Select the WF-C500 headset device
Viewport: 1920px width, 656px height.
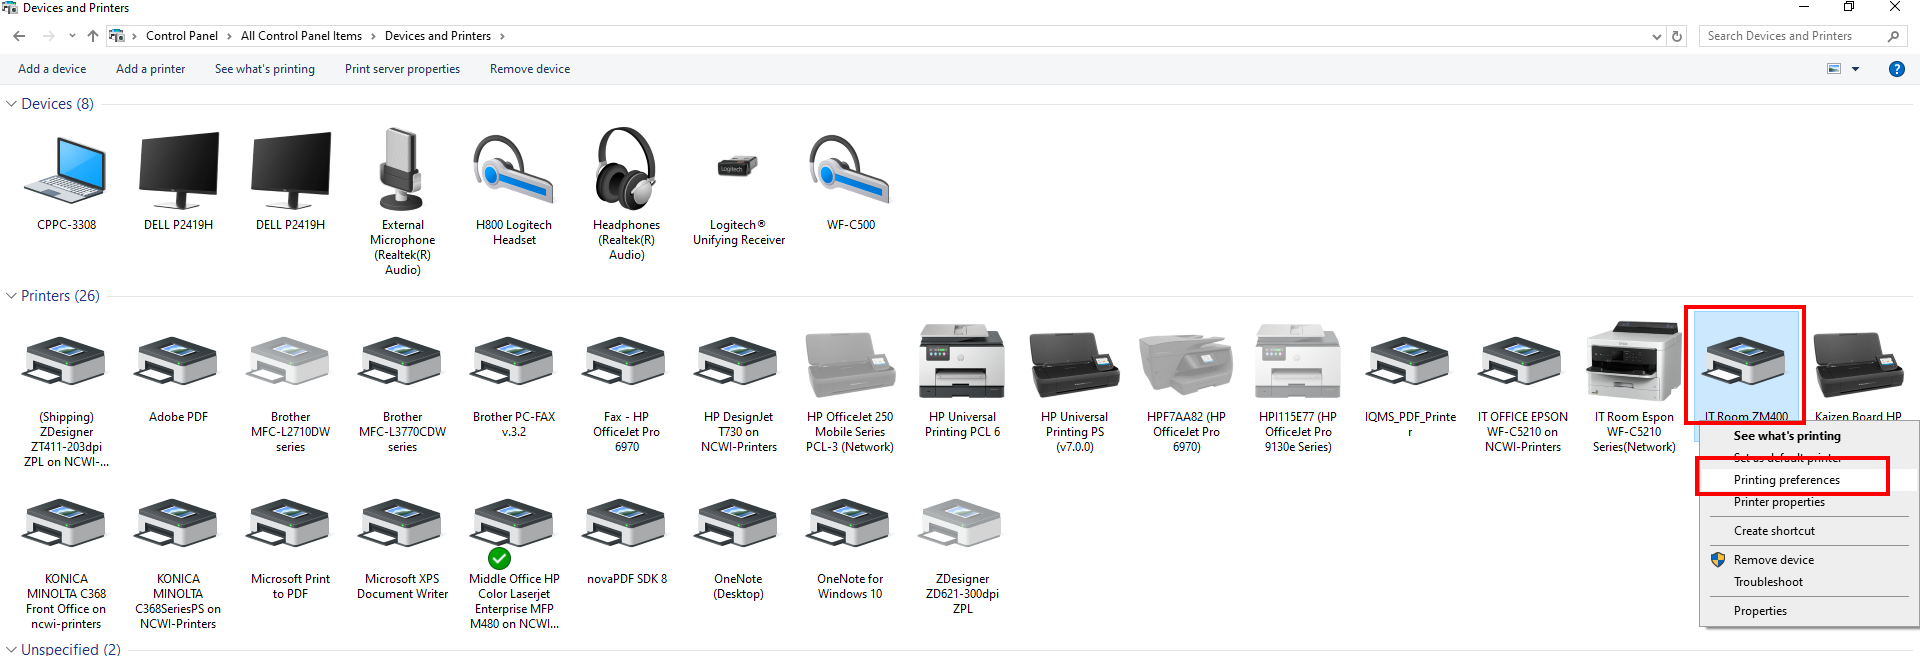[850, 169]
